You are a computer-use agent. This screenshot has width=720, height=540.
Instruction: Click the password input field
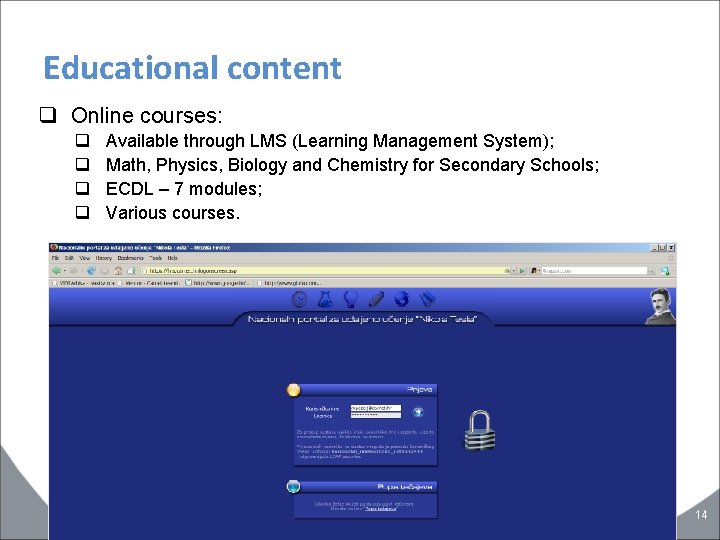coord(376,415)
